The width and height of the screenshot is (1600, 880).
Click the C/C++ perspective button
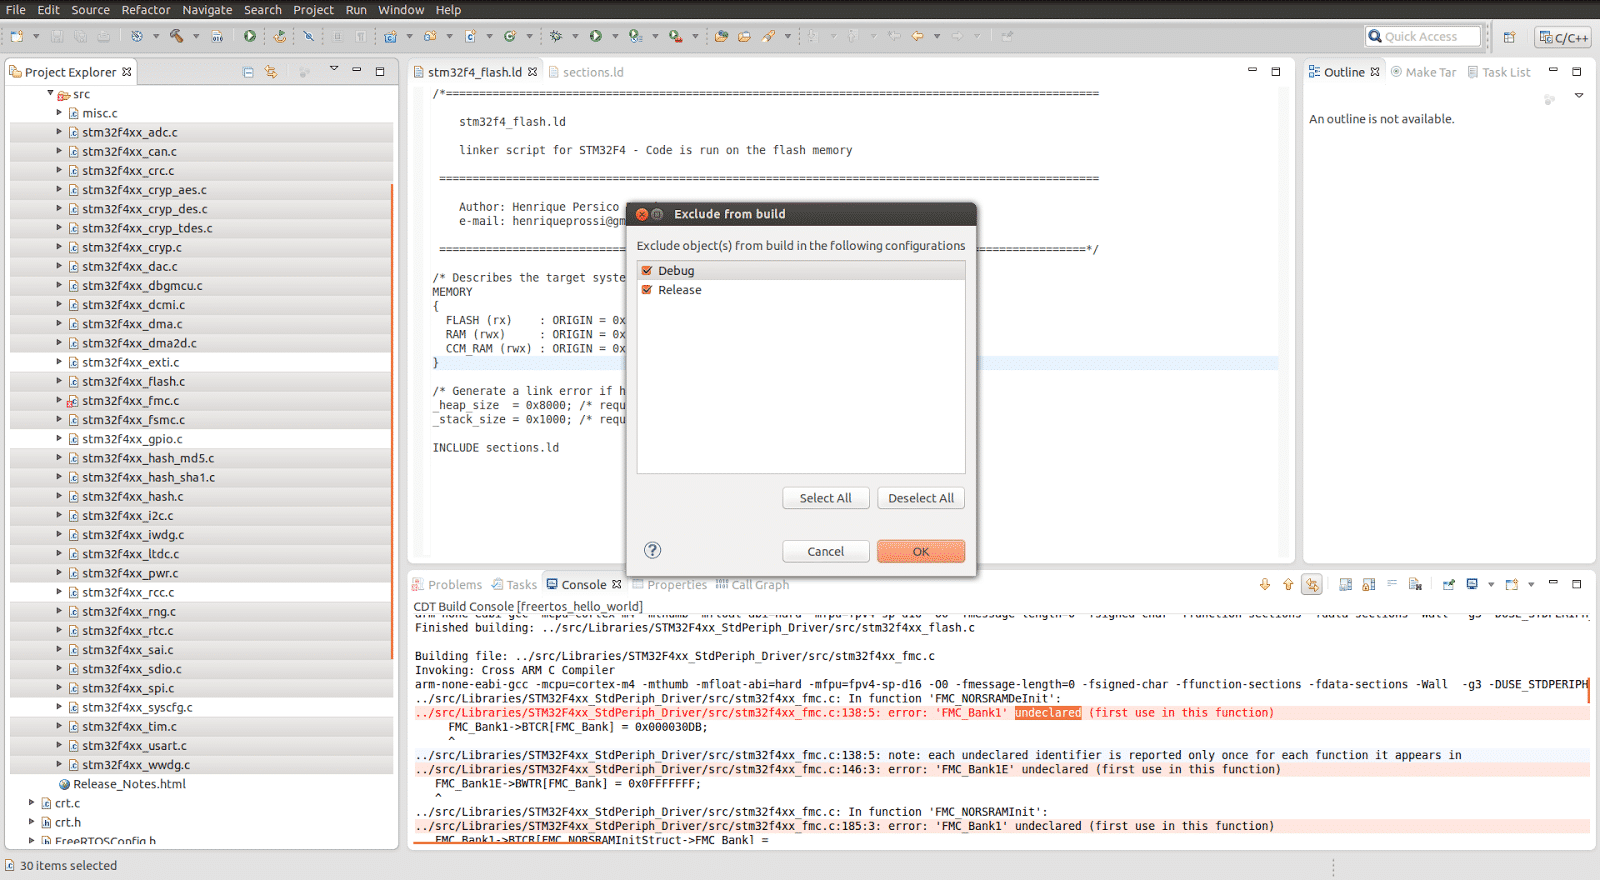pyautogui.click(x=1564, y=37)
